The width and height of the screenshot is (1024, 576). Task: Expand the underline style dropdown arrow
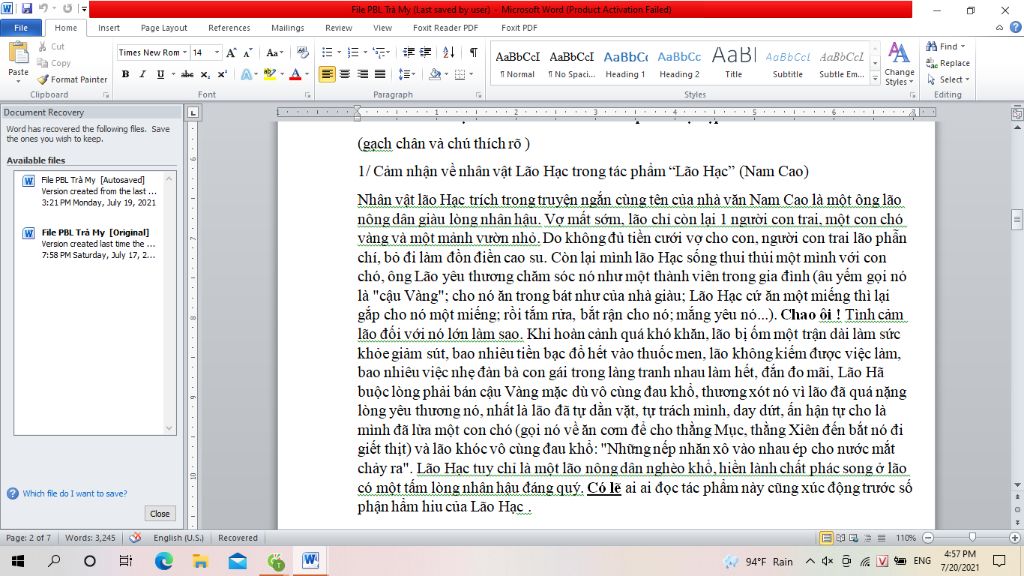coord(173,74)
